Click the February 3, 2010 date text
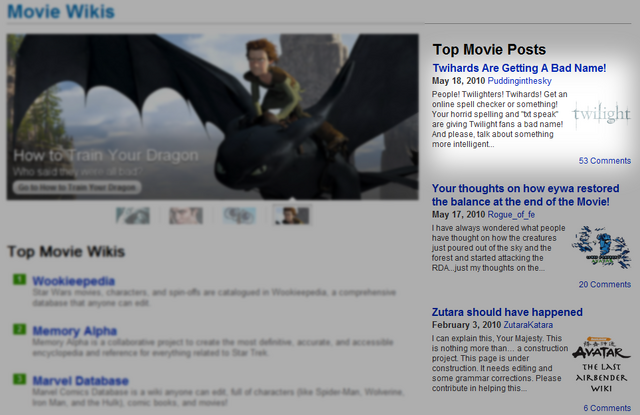The height and width of the screenshot is (415, 640). click(466, 325)
